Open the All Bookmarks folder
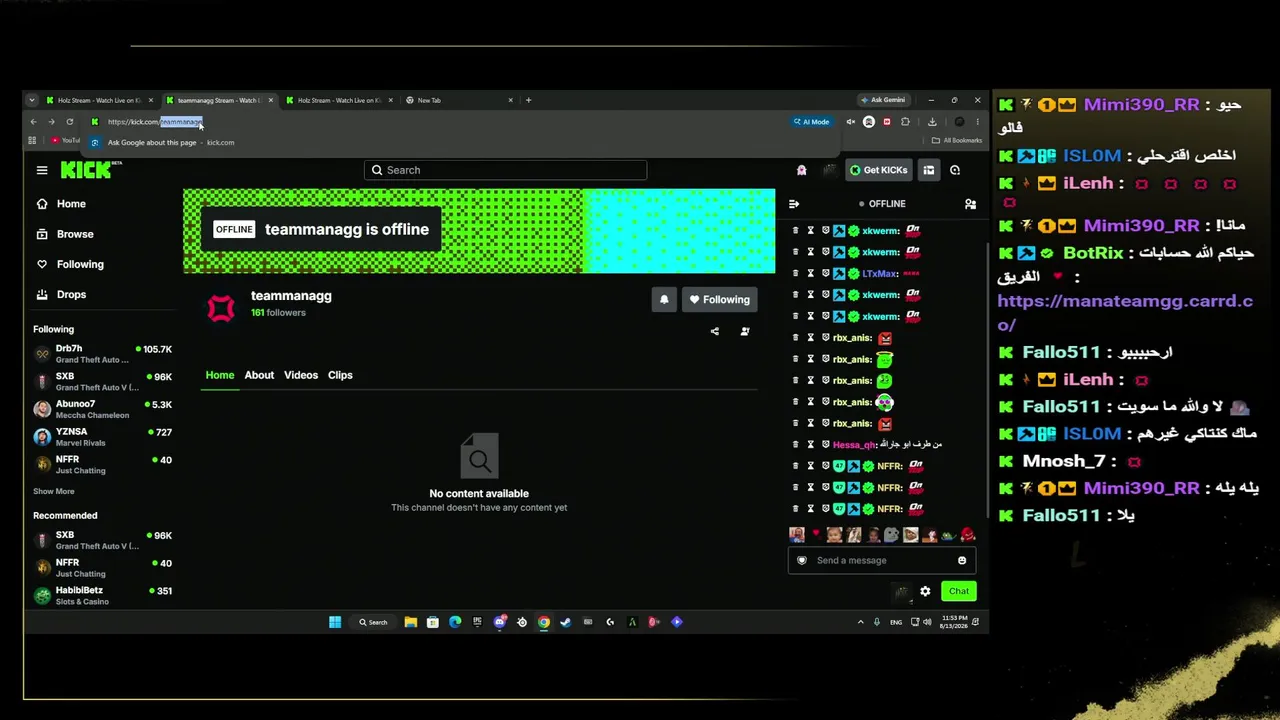1280x720 pixels. pyautogui.click(x=957, y=141)
